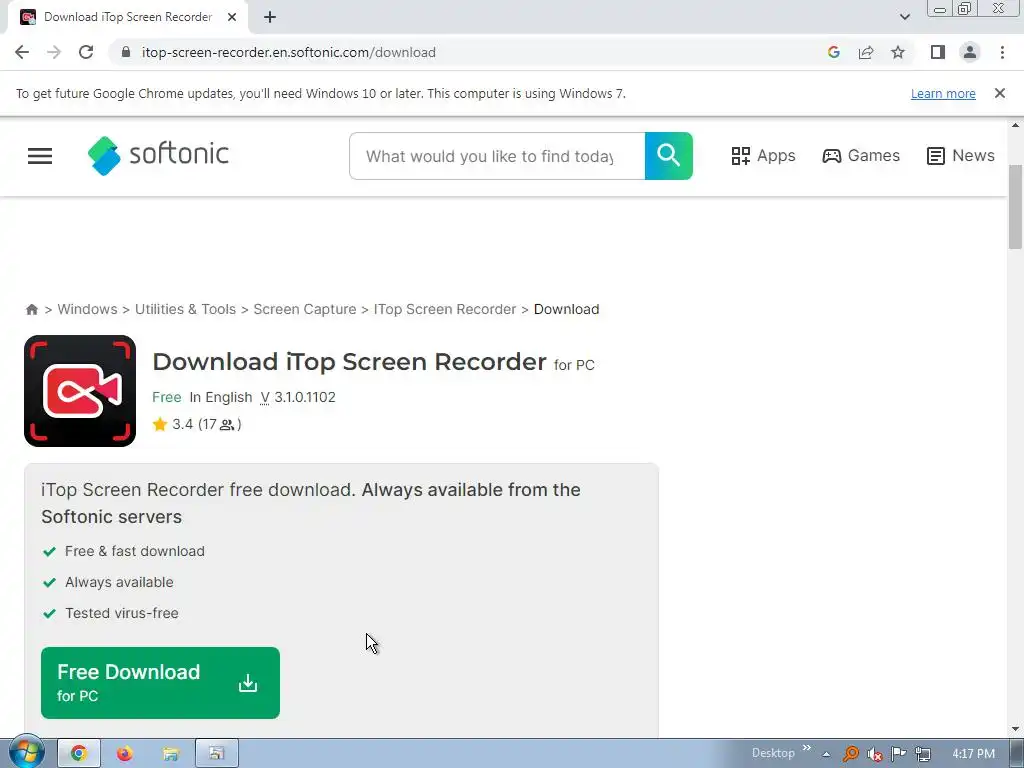Open the Chrome profile avatar

pos(970,52)
